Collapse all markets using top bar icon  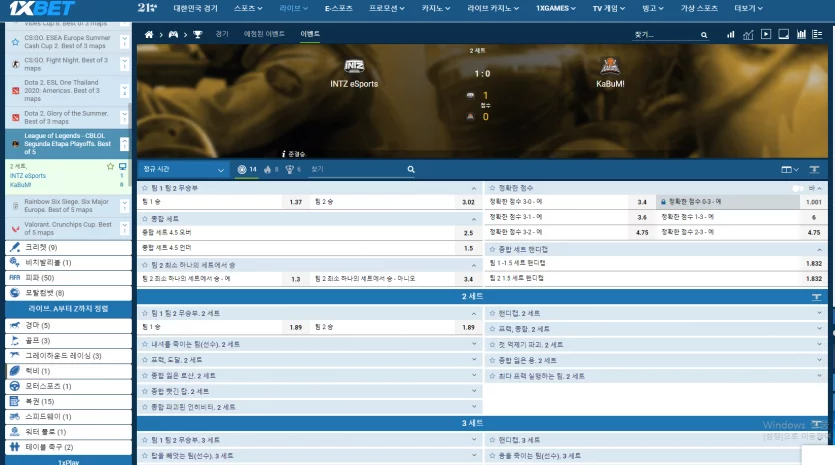click(x=814, y=169)
